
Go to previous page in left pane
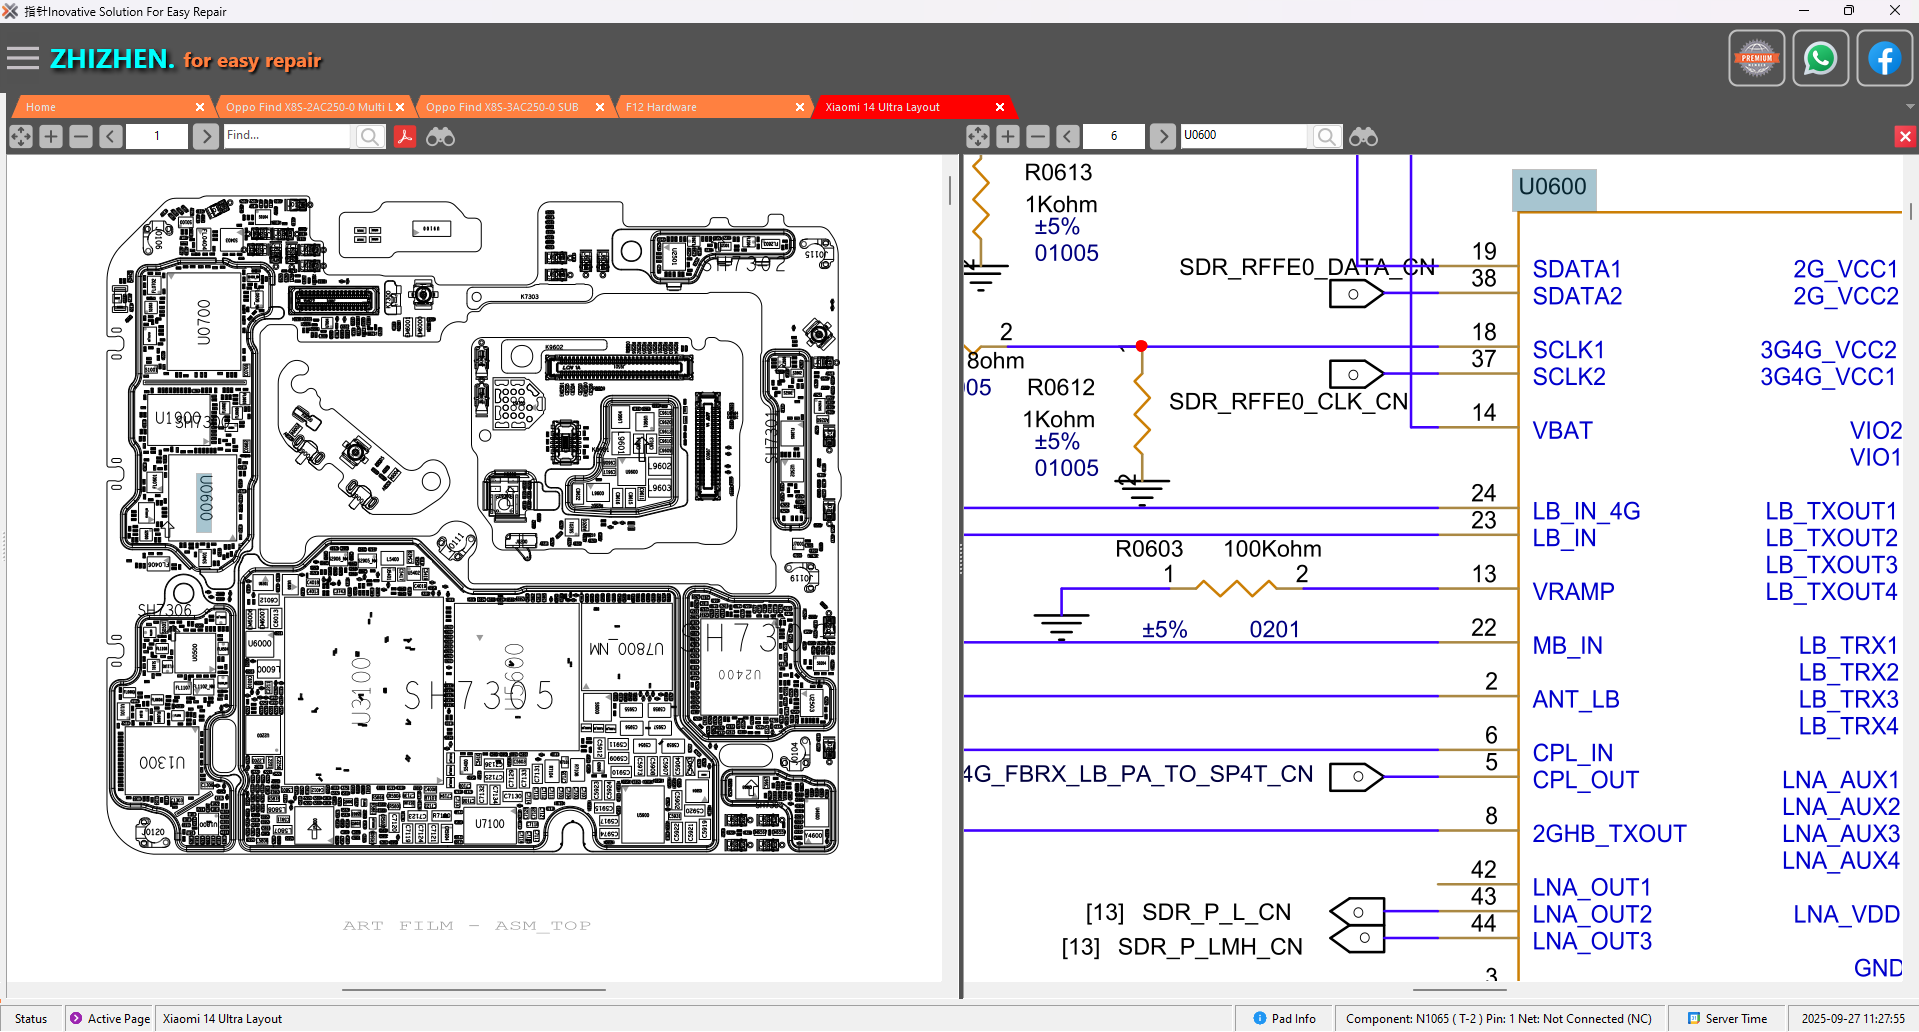111,136
